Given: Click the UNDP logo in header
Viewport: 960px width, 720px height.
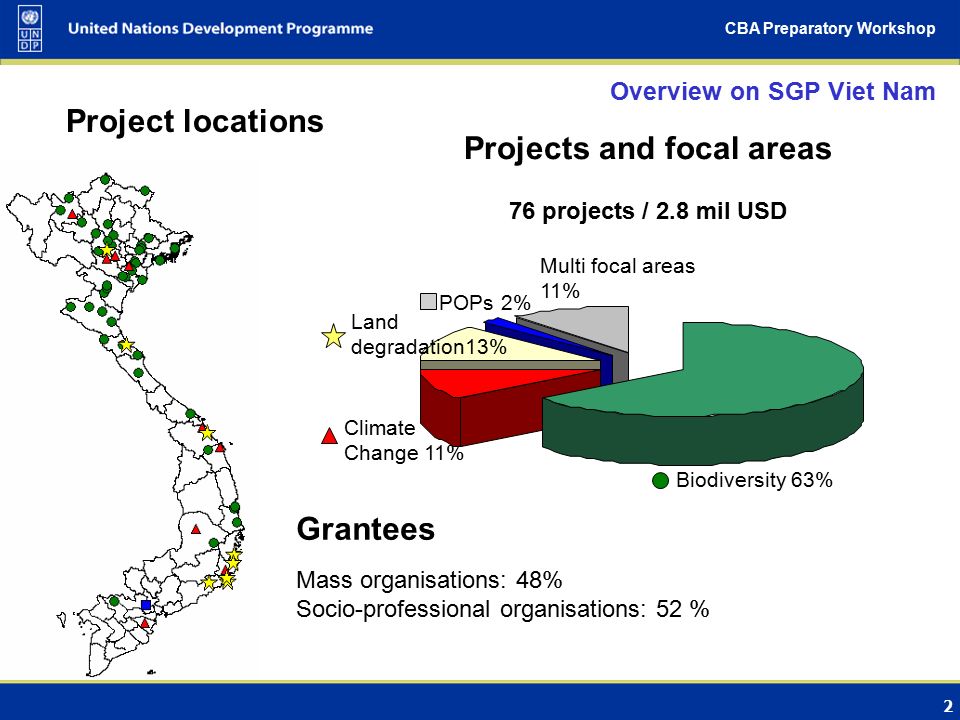Looking at the screenshot, I should point(30,28).
